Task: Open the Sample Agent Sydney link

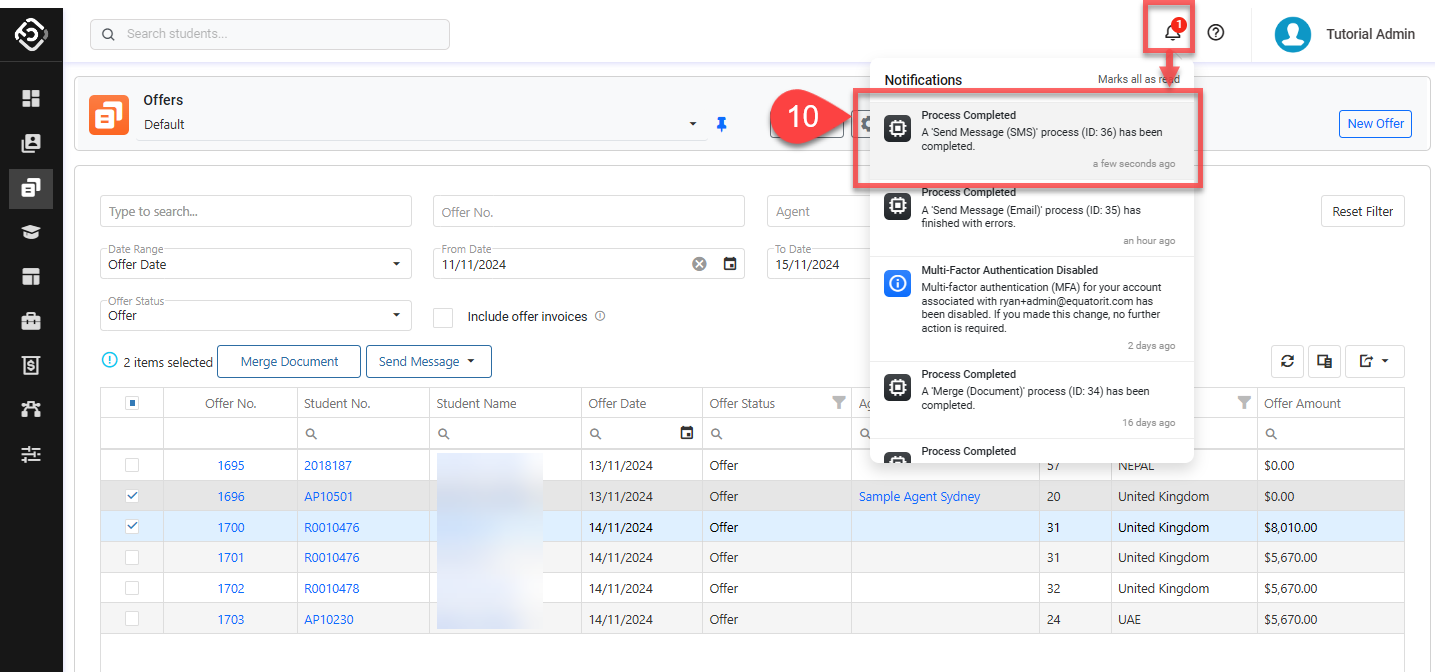Action: tap(919, 497)
